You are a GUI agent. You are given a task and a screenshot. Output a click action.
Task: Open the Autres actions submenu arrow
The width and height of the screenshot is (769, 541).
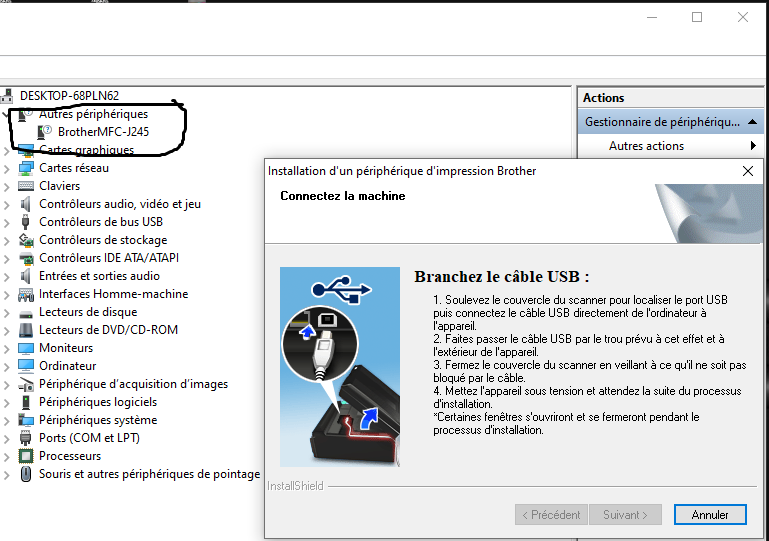[753, 146]
